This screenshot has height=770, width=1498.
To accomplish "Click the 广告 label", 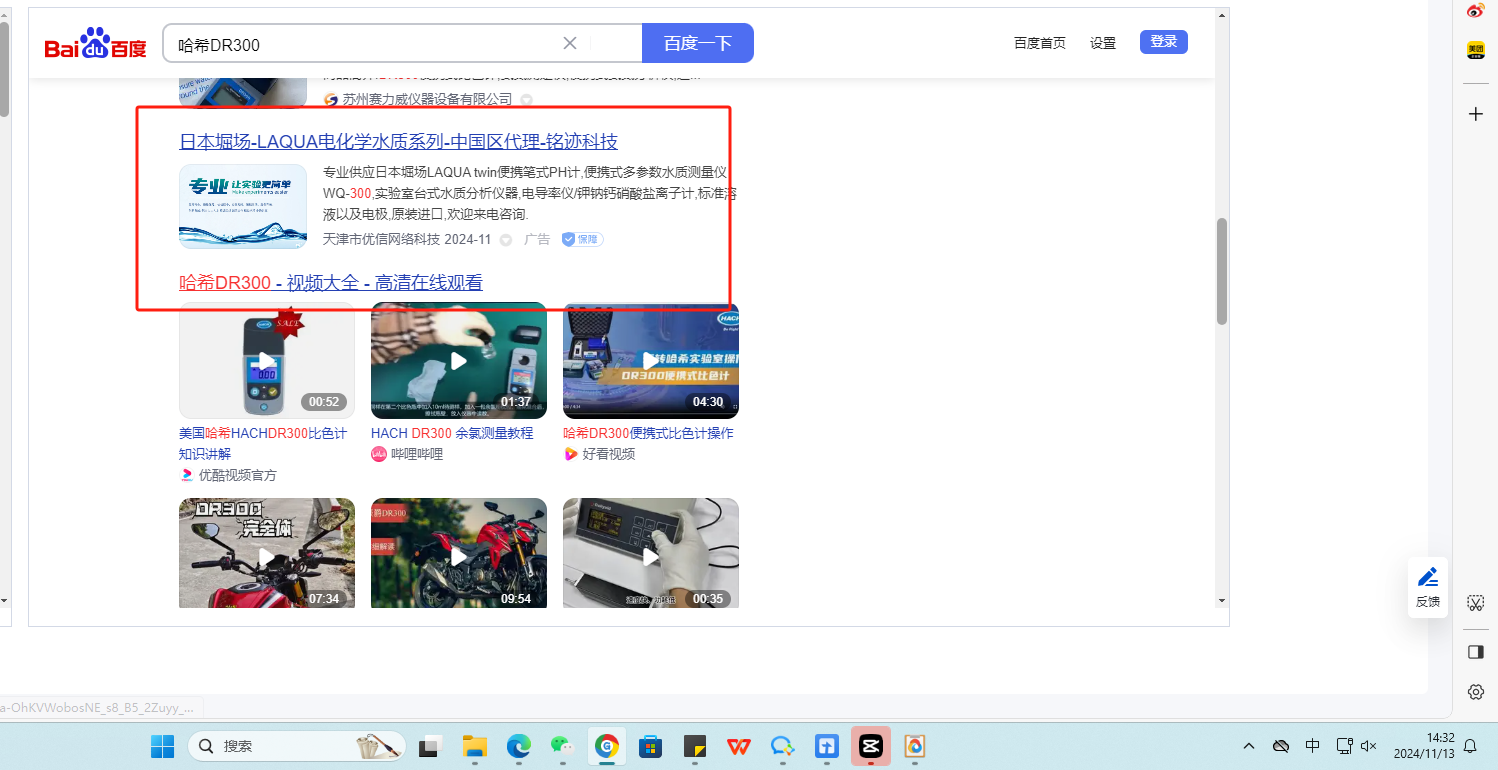I will pos(537,239).
